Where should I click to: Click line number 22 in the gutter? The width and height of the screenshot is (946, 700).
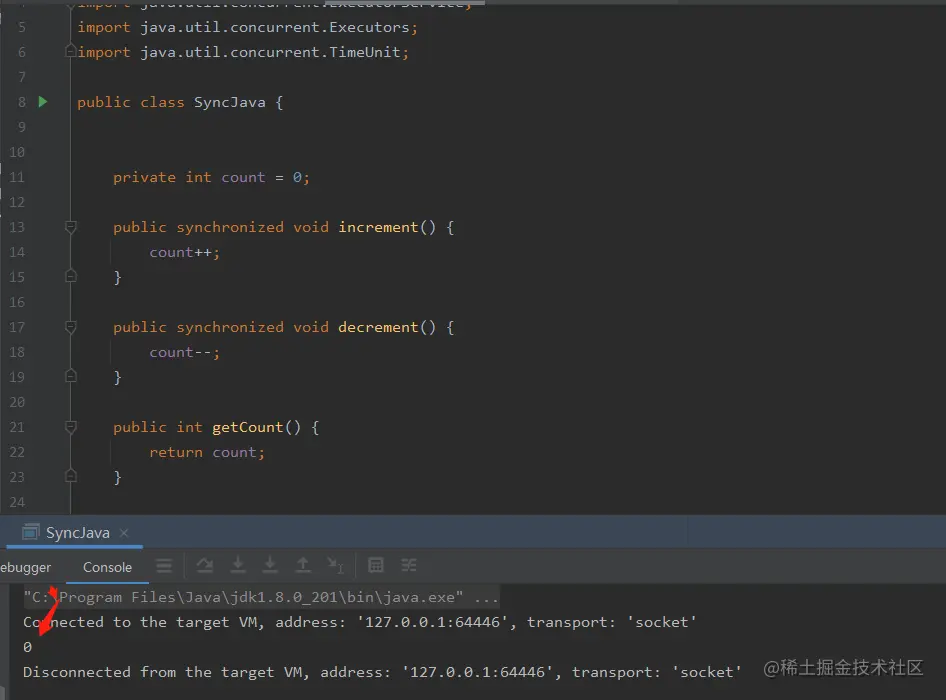[17, 453]
